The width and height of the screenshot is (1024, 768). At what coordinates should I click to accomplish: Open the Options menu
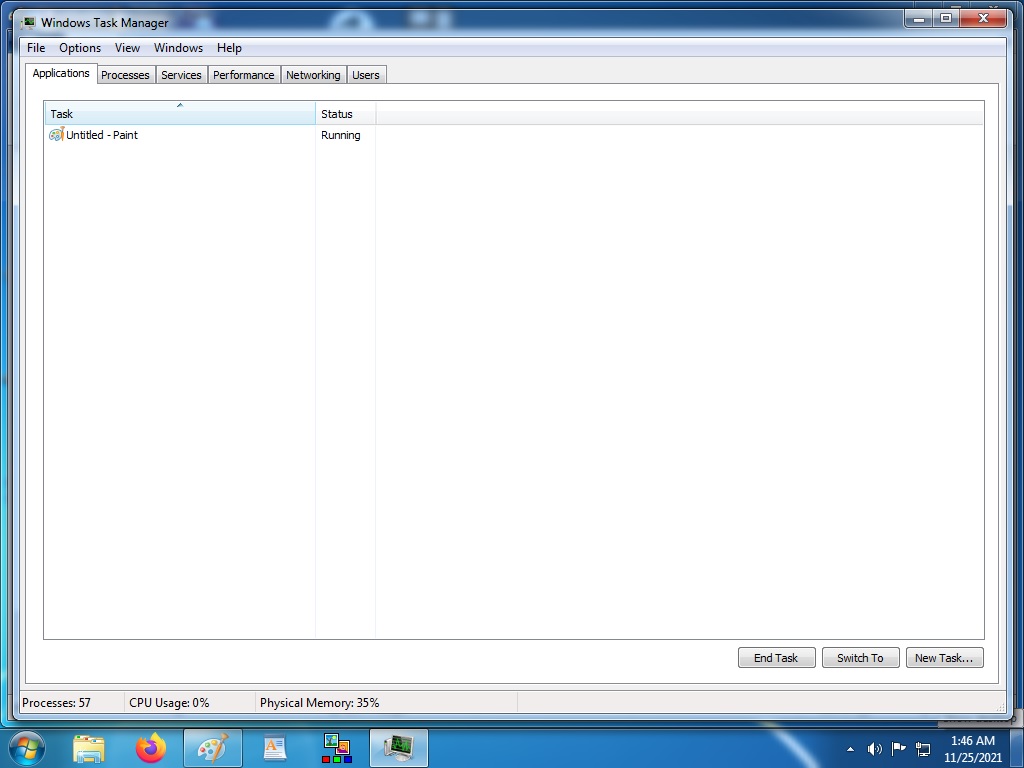click(x=80, y=48)
